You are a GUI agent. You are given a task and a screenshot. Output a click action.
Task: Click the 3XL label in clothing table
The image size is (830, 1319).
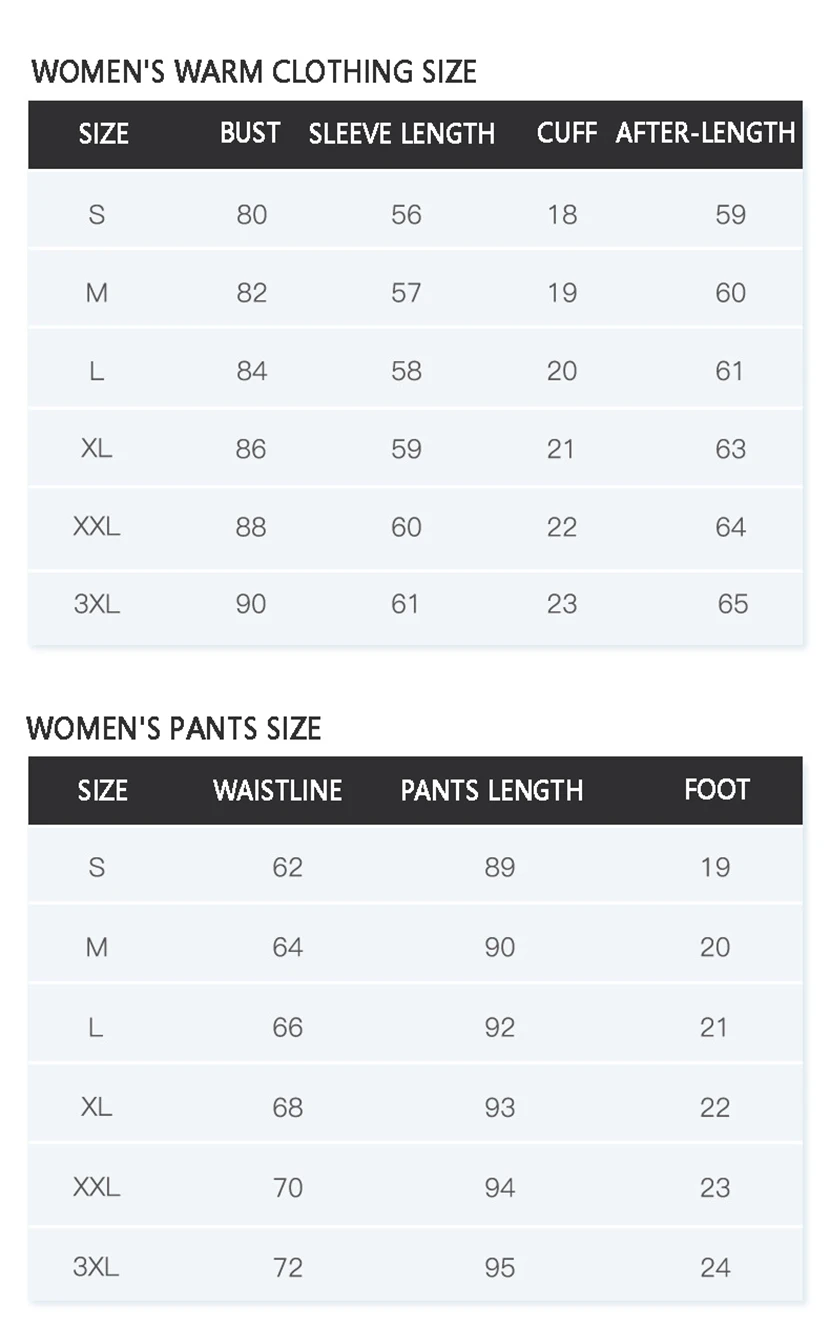point(97,604)
